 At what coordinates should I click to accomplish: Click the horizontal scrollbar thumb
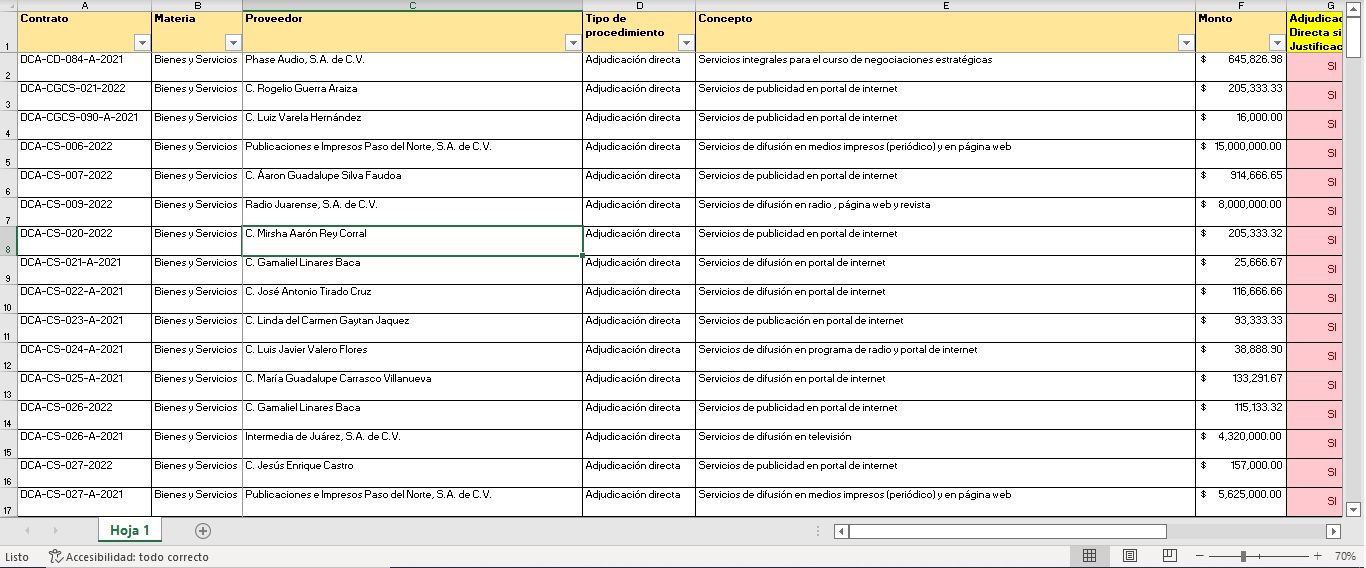pyautogui.click(x=1008, y=531)
